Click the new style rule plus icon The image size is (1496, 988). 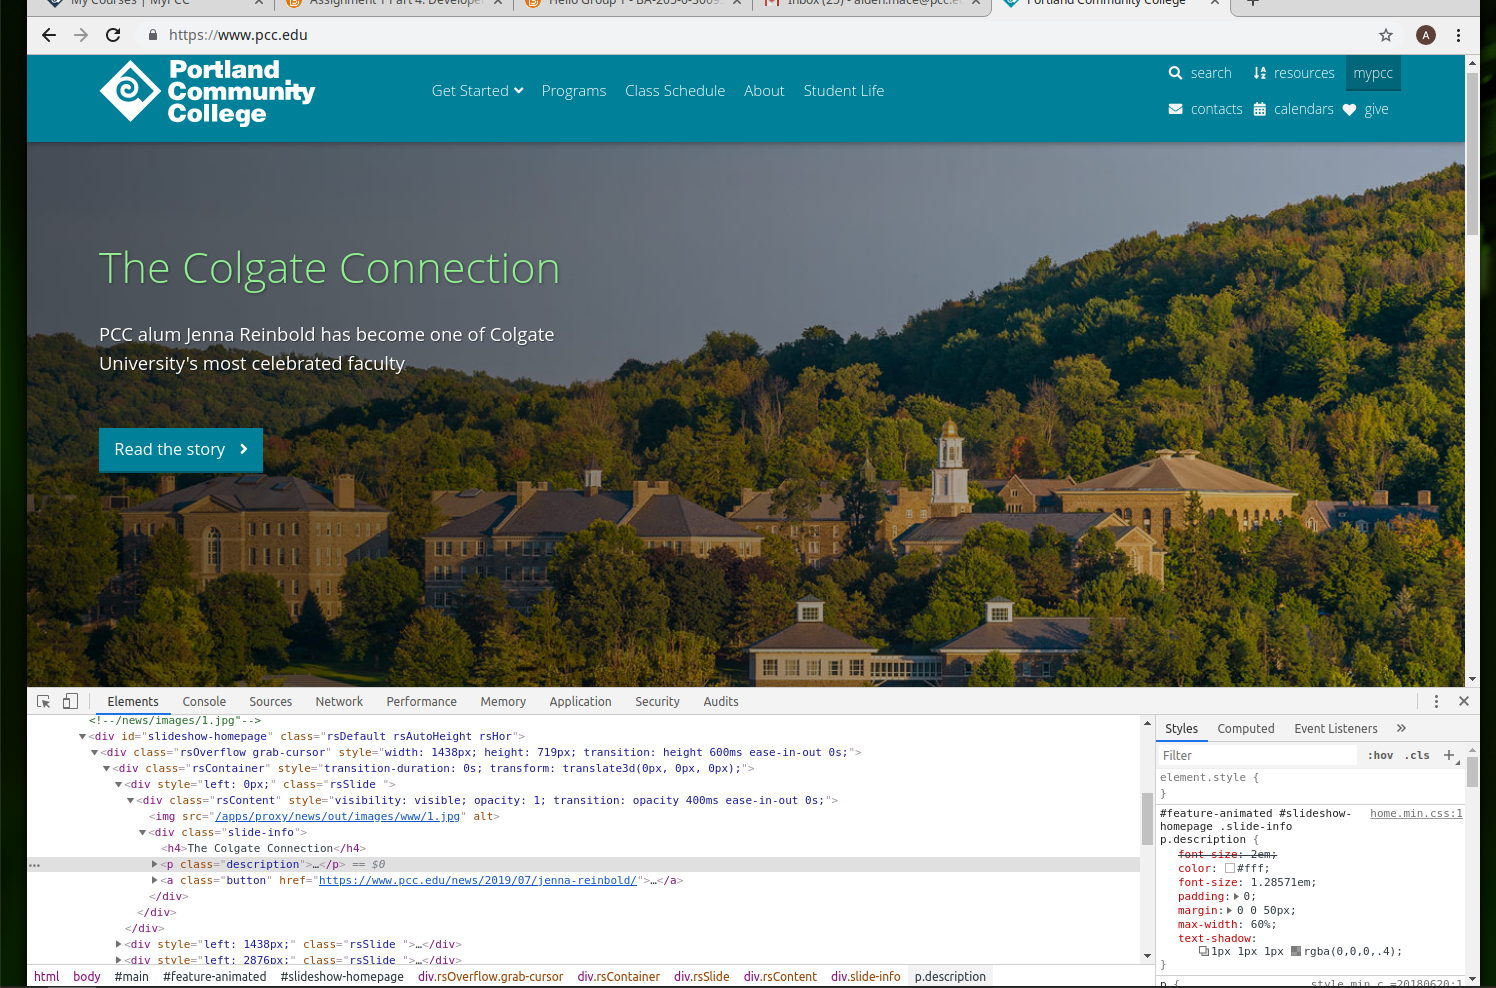1449,755
